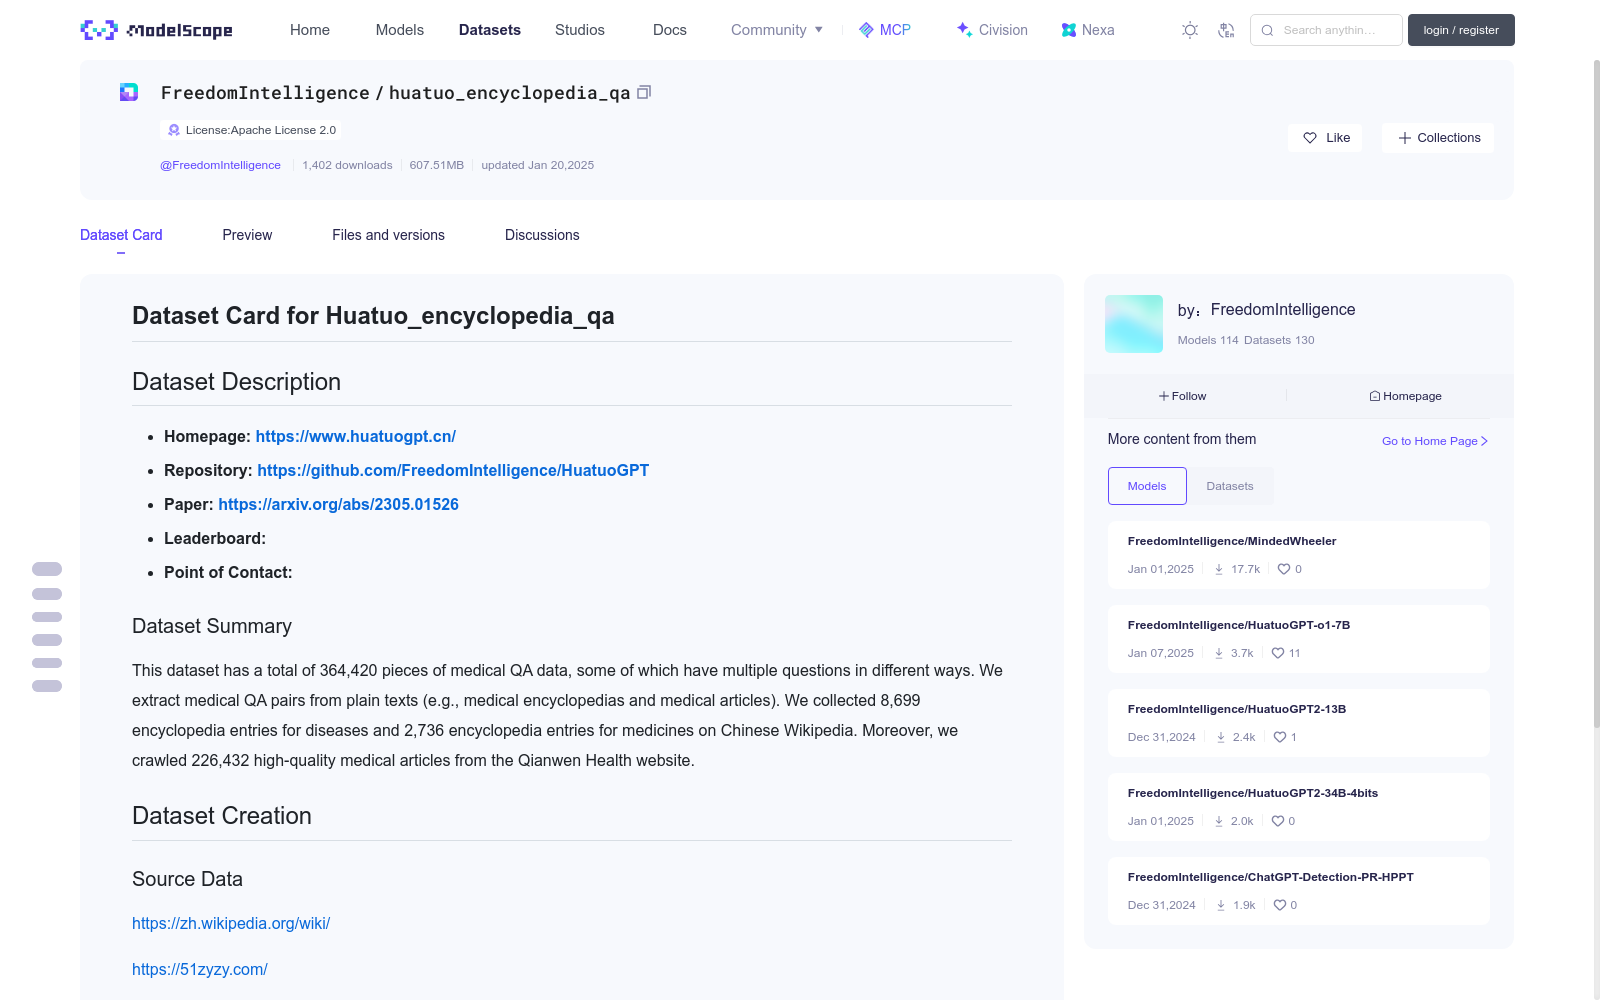Click the 1,402 downloads text

tap(347, 165)
